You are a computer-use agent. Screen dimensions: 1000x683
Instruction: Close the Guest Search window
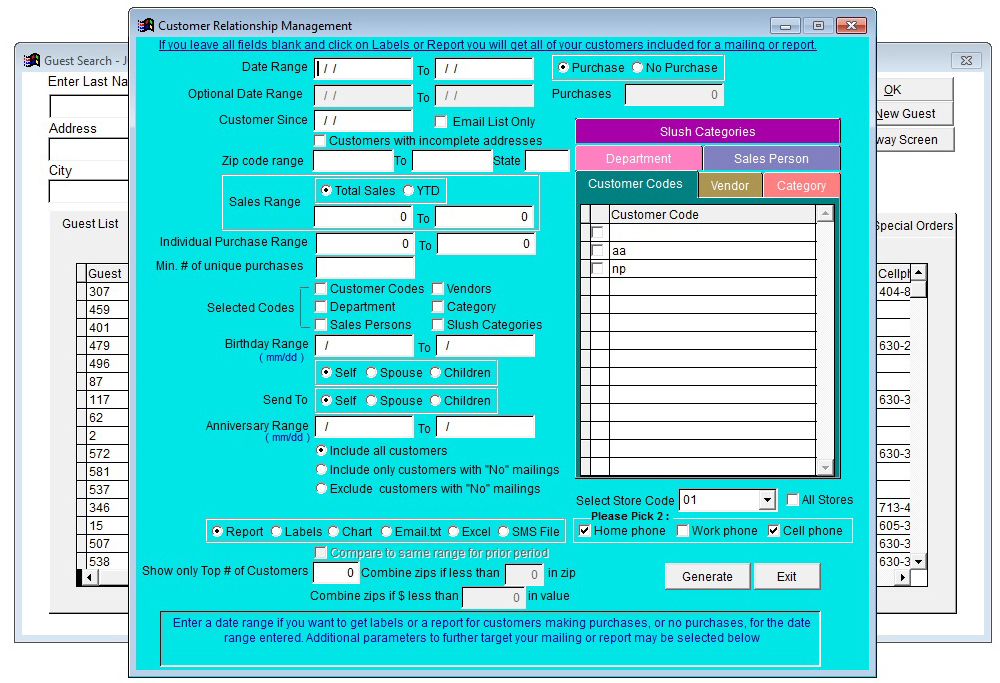[966, 61]
